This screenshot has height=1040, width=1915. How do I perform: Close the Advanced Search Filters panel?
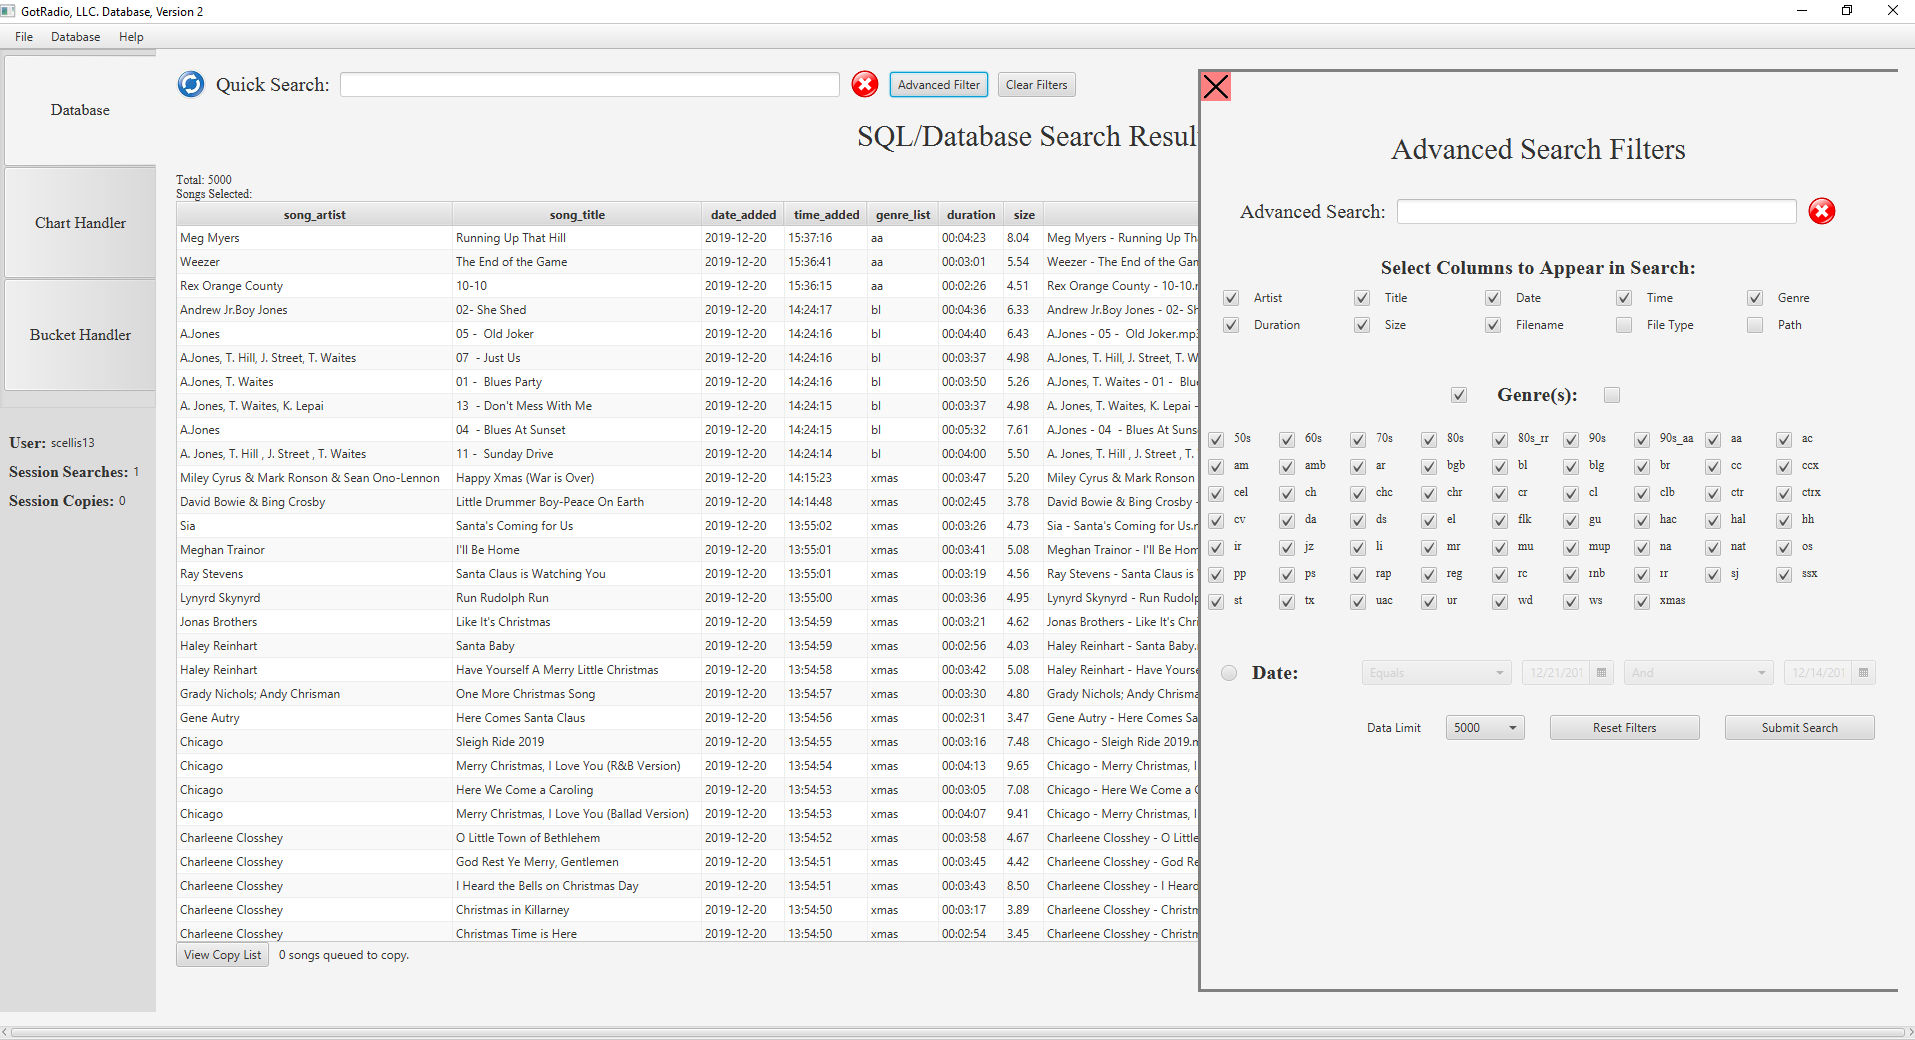coord(1215,86)
